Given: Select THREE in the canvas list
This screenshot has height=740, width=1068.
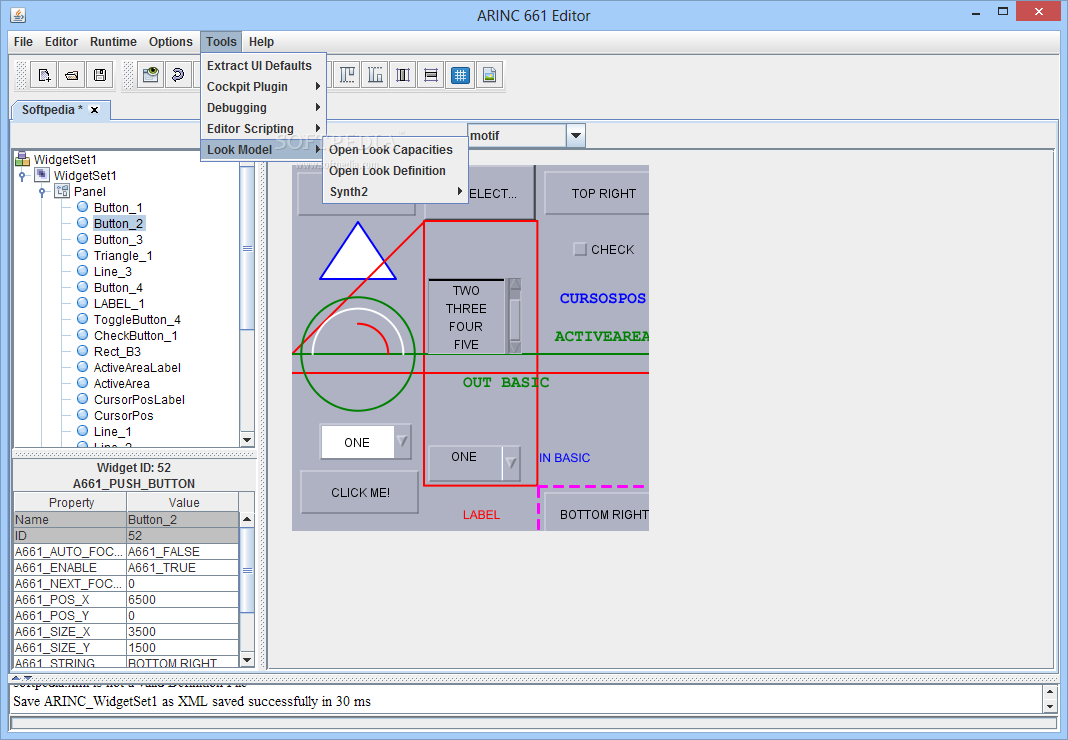Looking at the screenshot, I should coord(466,309).
